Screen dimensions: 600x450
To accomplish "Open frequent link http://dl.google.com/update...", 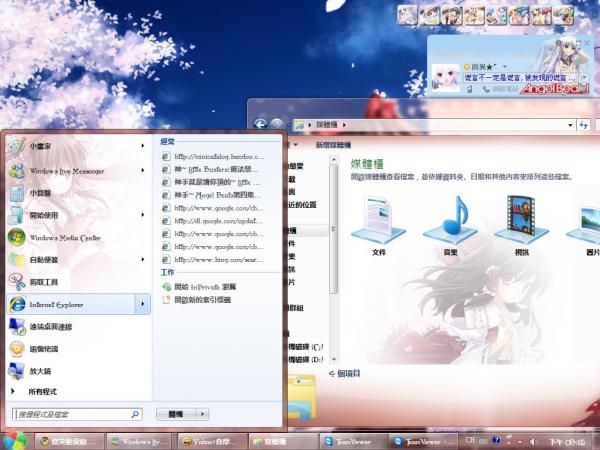I will pyautogui.click(x=214, y=221).
